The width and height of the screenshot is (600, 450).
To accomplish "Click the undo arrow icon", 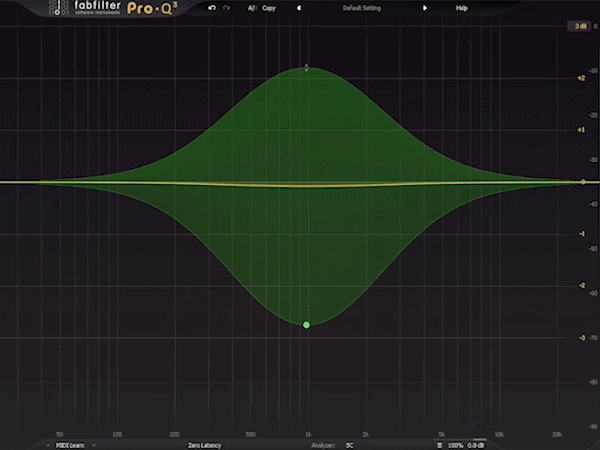I will coord(212,8).
